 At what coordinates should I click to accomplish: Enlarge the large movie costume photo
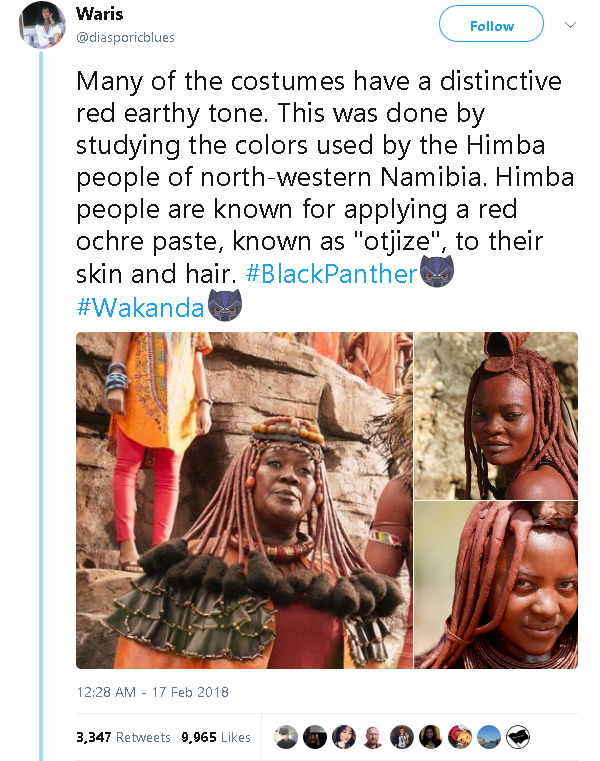[x=243, y=500]
